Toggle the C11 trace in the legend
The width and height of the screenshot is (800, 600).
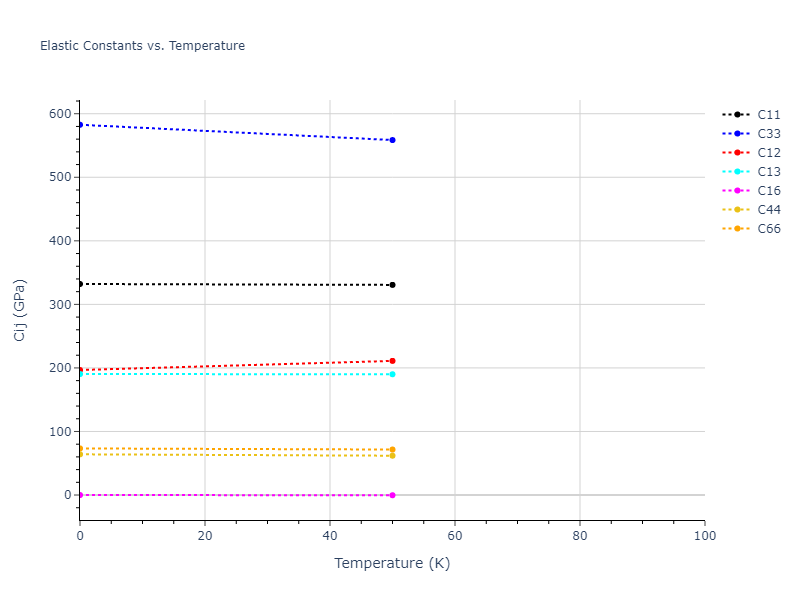click(768, 115)
